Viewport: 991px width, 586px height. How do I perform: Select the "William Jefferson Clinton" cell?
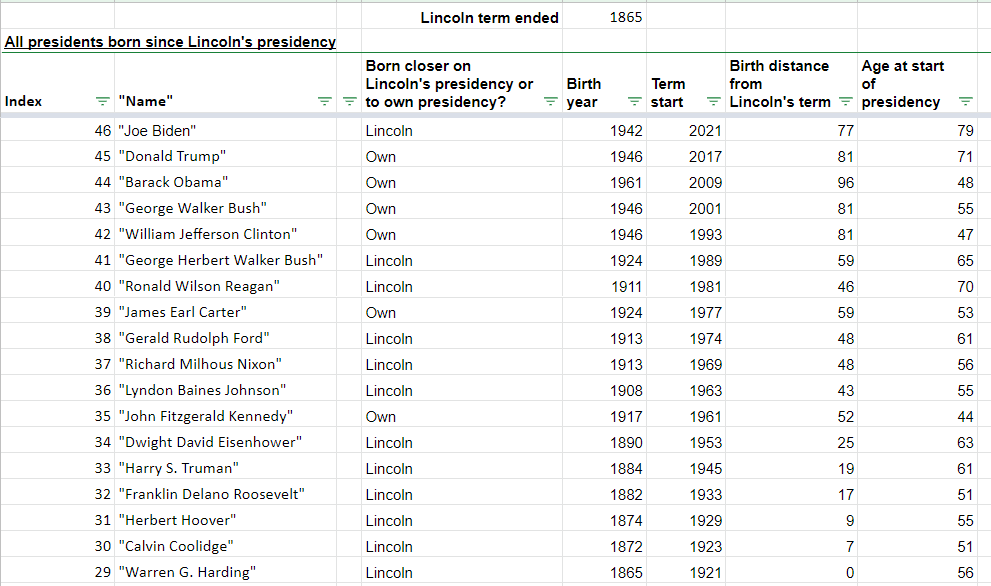pos(226,234)
